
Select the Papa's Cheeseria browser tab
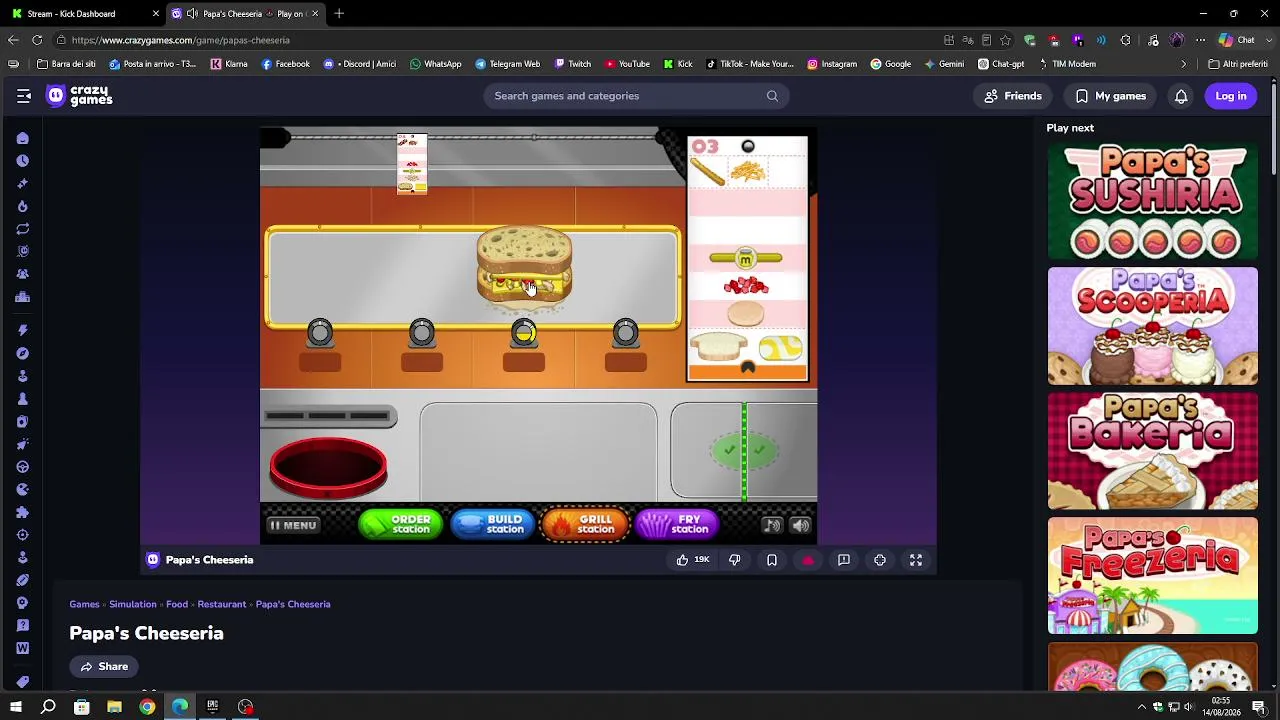tap(245, 14)
